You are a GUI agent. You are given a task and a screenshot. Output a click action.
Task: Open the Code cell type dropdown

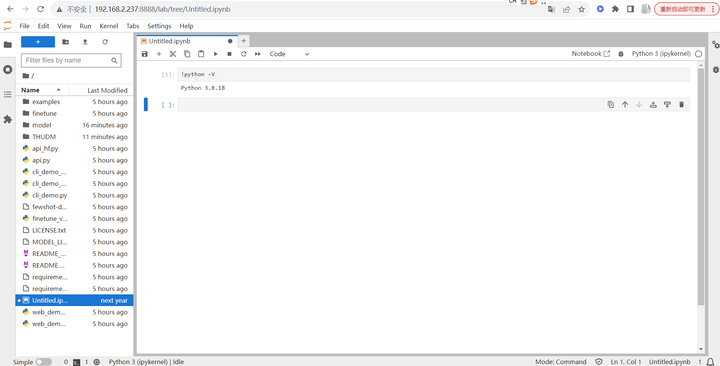pyautogui.click(x=289, y=54)
